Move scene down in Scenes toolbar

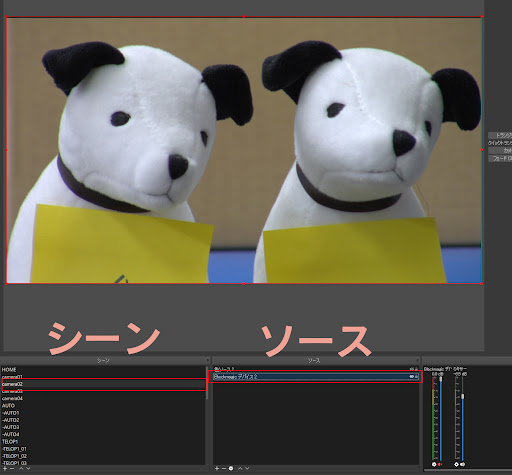tap(28, 469)
